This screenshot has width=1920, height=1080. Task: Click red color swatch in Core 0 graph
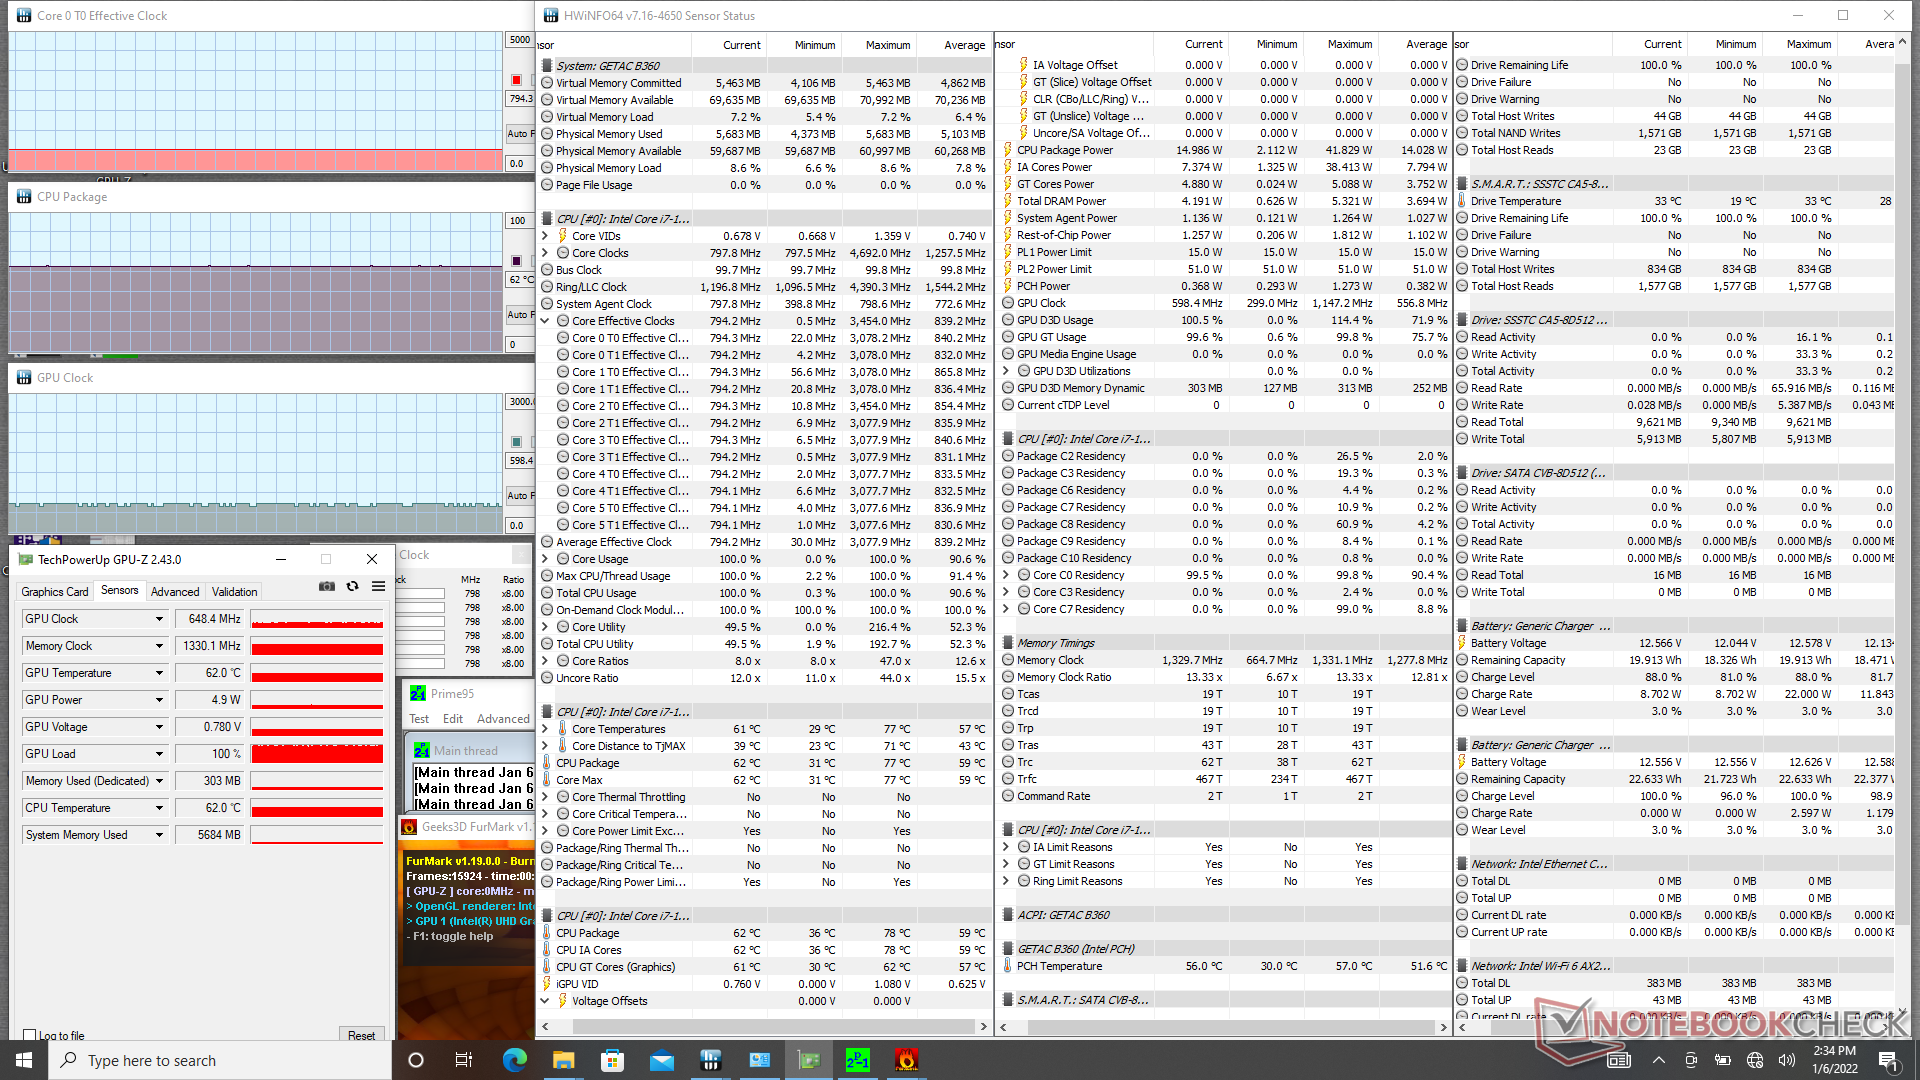click(517, 80)
